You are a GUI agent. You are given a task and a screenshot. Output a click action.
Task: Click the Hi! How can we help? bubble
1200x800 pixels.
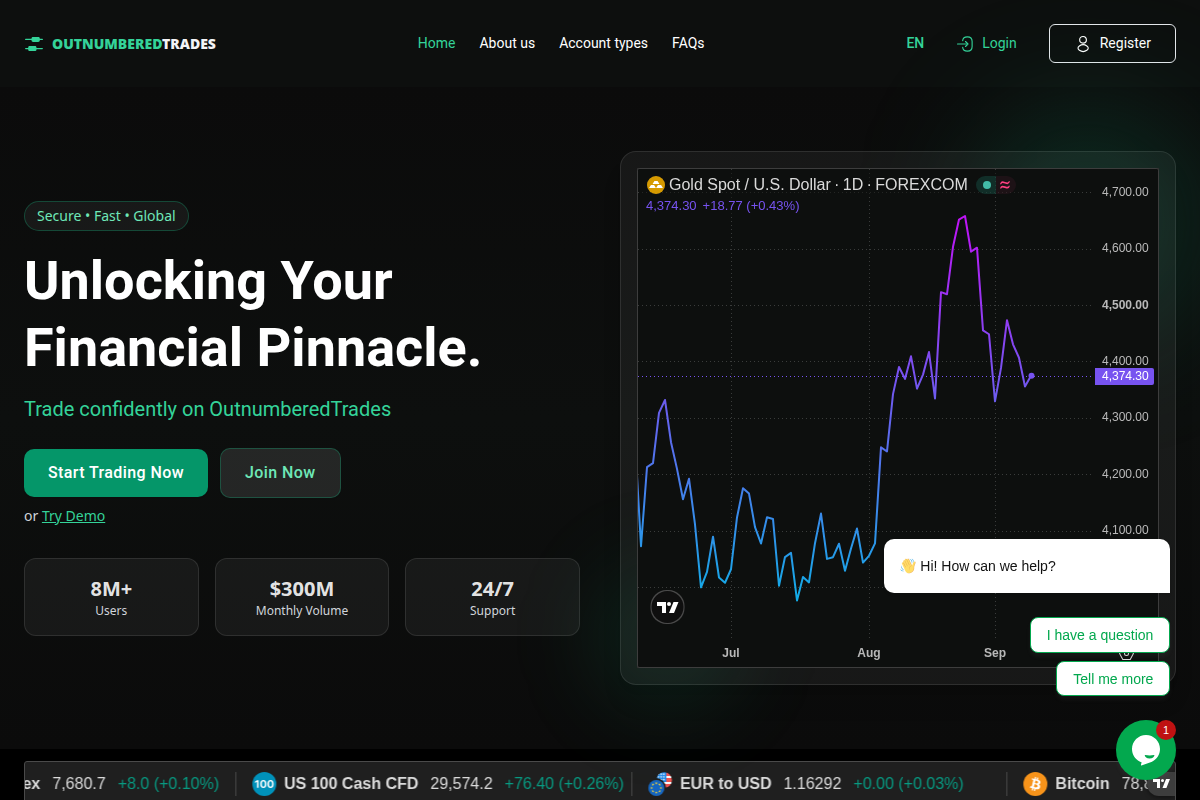pos(1027,566)
